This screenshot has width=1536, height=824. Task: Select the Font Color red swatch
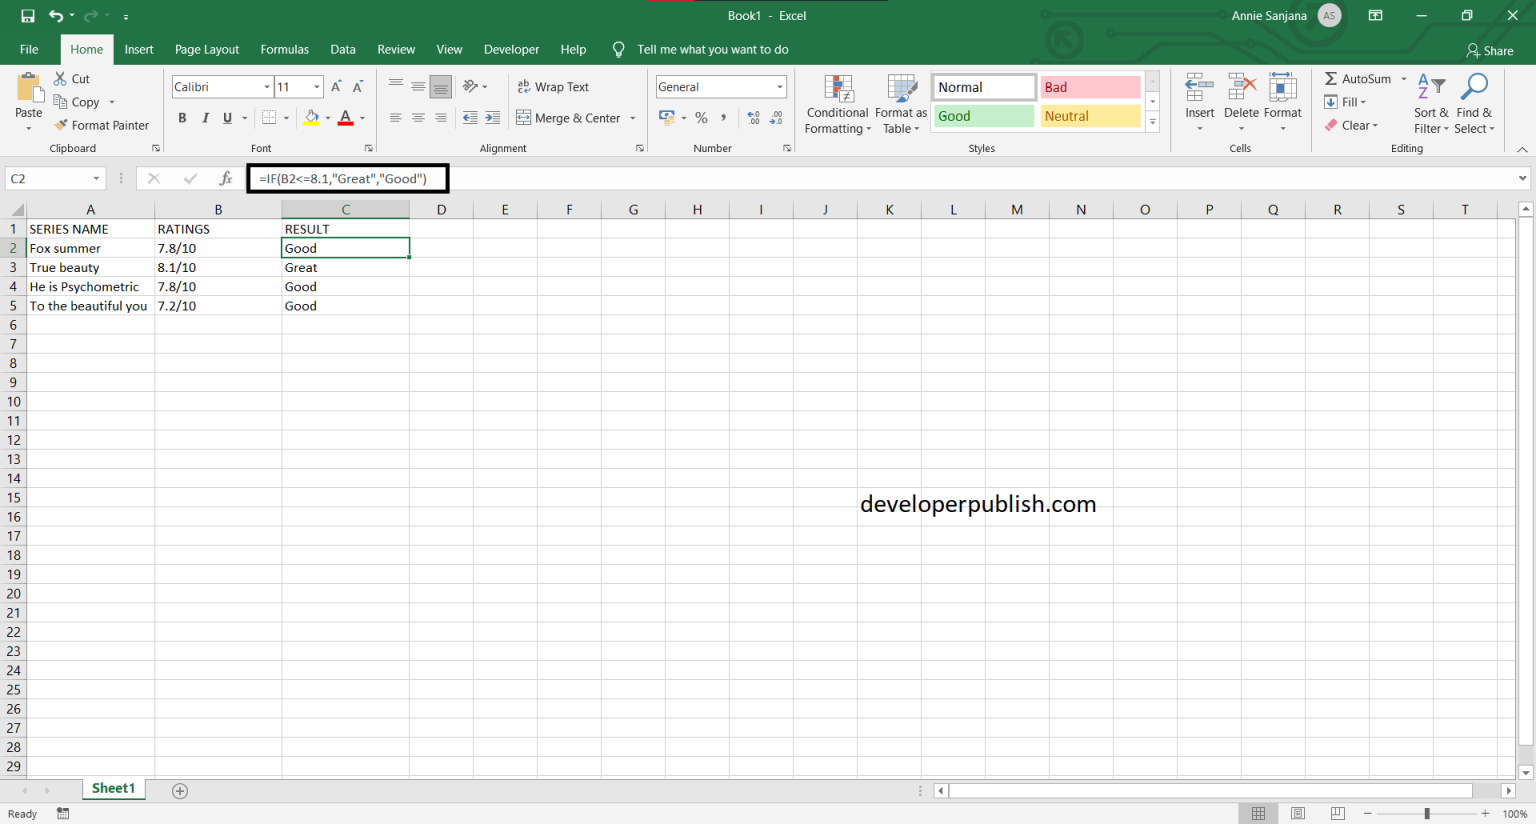click(x=347, y=118)
